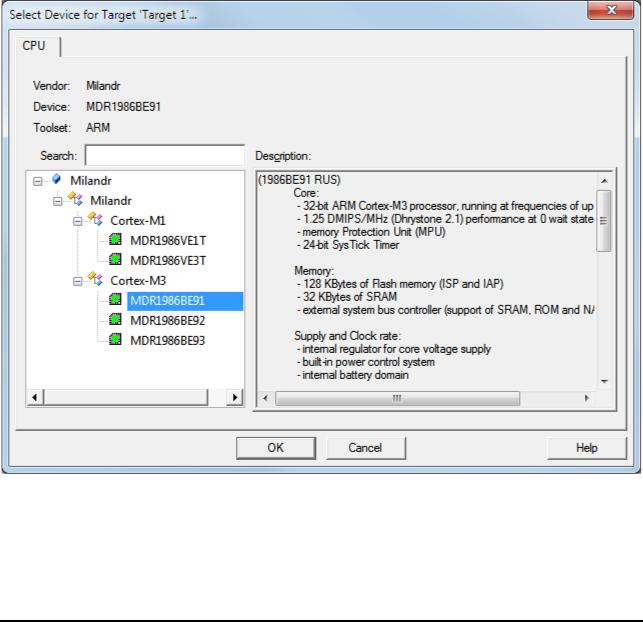
Task: Click the Cortex-M1 family group icon
Action: [95, 219]
